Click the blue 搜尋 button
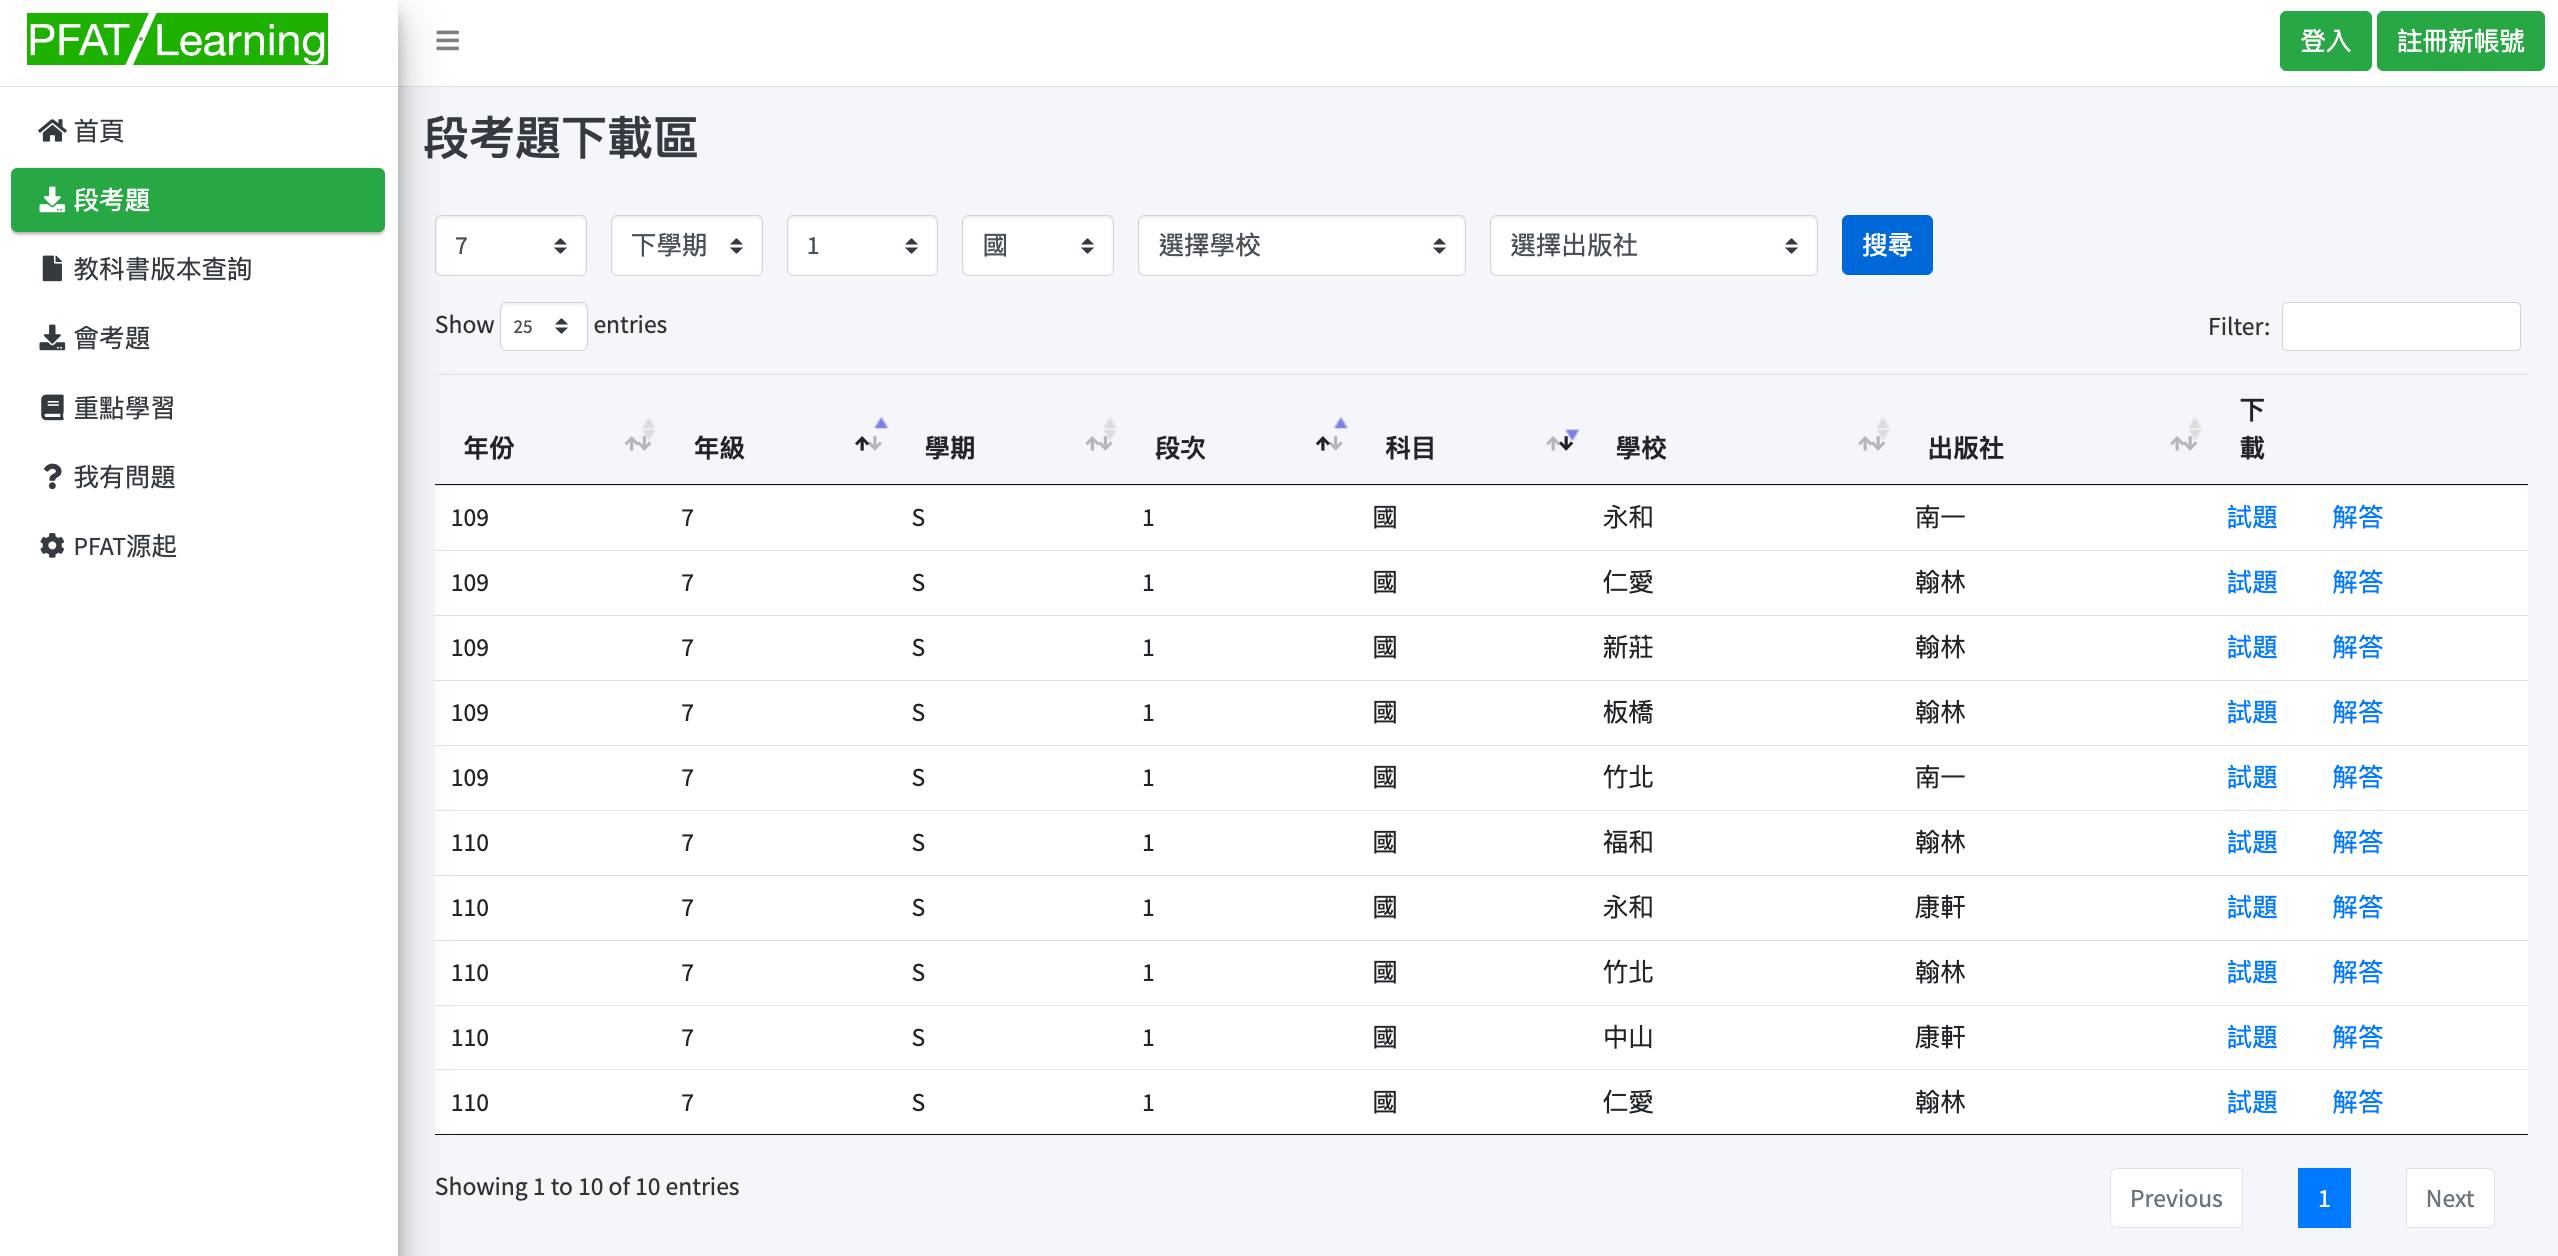The width and height of the screenshot is (2558, 1256). click(1887, 245)
